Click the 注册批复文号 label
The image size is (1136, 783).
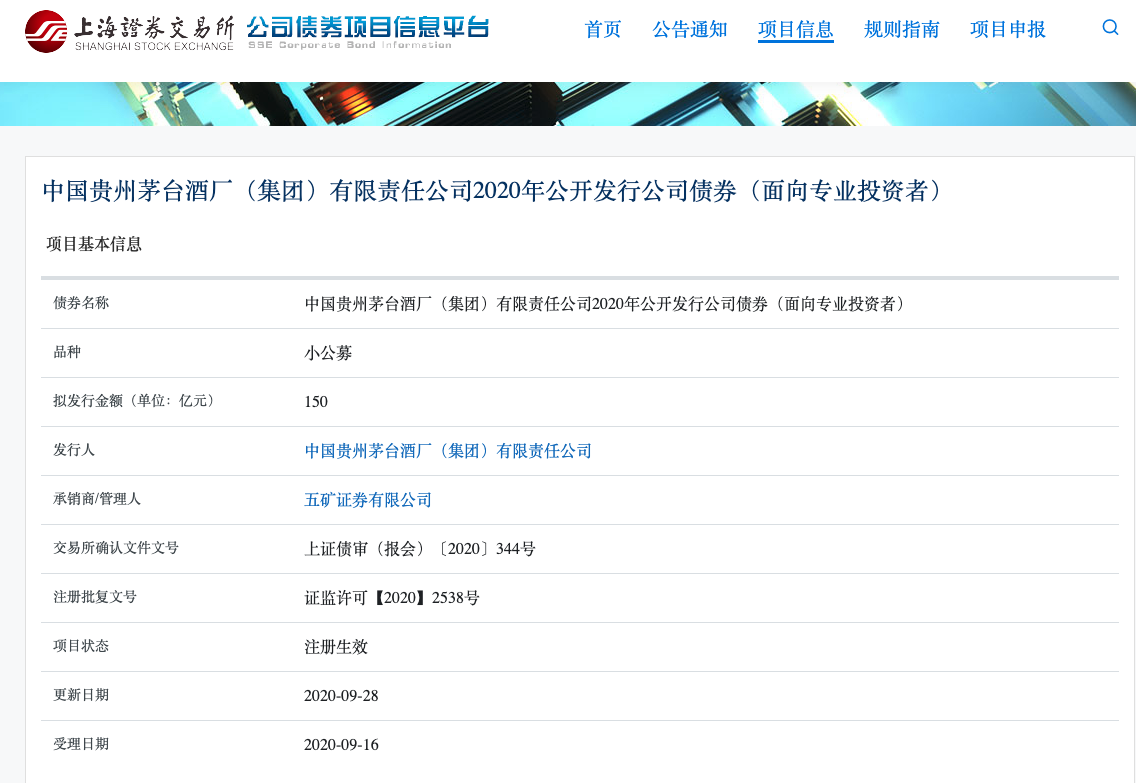(95, 597)
